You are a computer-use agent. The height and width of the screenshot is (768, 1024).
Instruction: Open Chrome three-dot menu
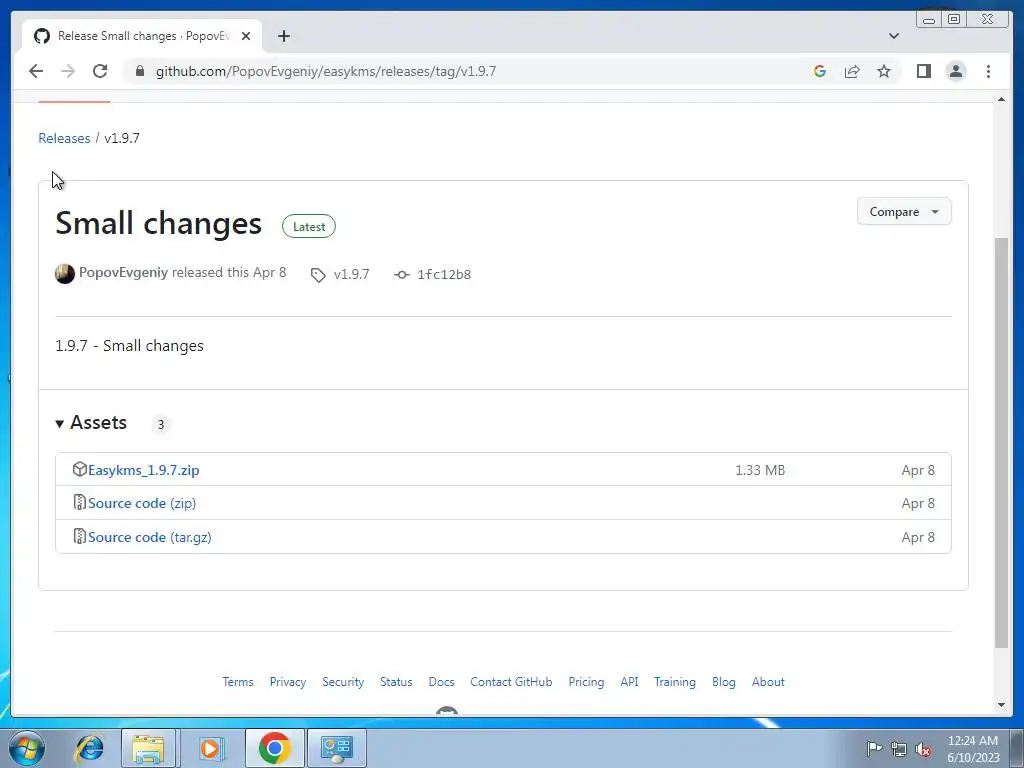(988, 71)
